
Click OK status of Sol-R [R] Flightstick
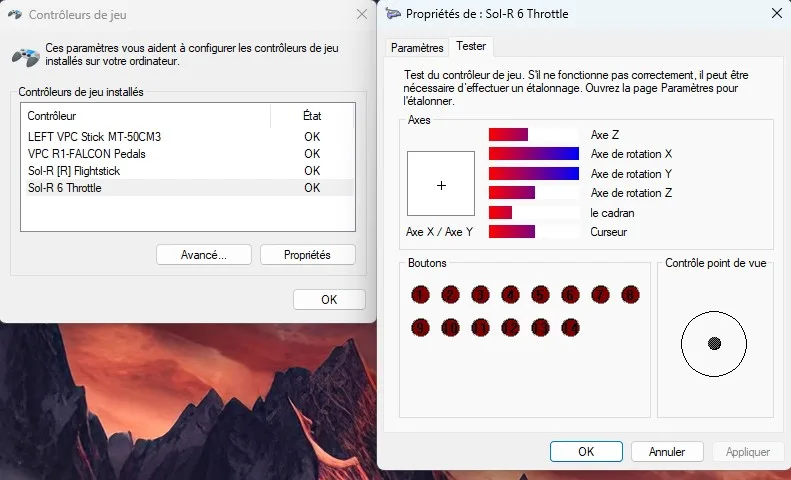pyautogui.click(x=312, y=171)
